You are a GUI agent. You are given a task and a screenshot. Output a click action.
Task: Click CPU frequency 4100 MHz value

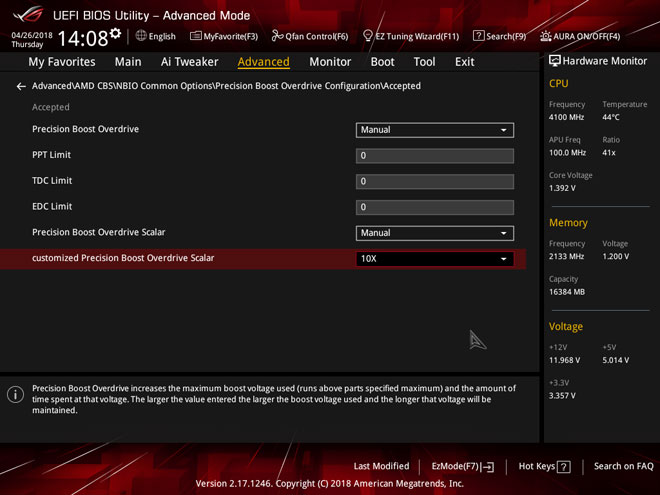coord(566,117)
